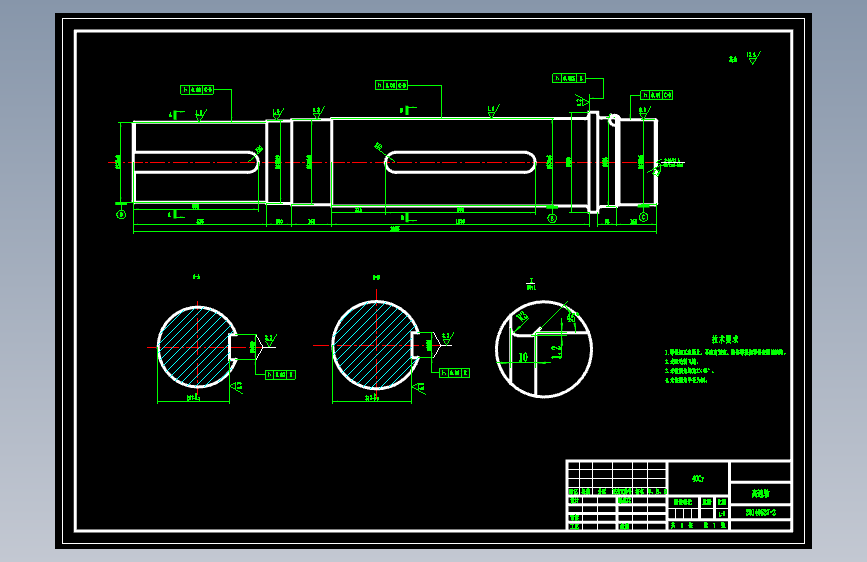867x562 pixels.
Task: Click the section label above the left hatched circle
Action: (x=196, y=277)
